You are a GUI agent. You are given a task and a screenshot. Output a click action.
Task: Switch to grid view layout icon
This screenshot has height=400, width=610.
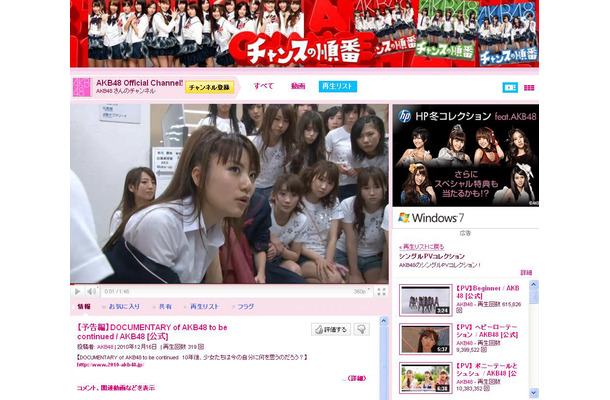(529, 88)
